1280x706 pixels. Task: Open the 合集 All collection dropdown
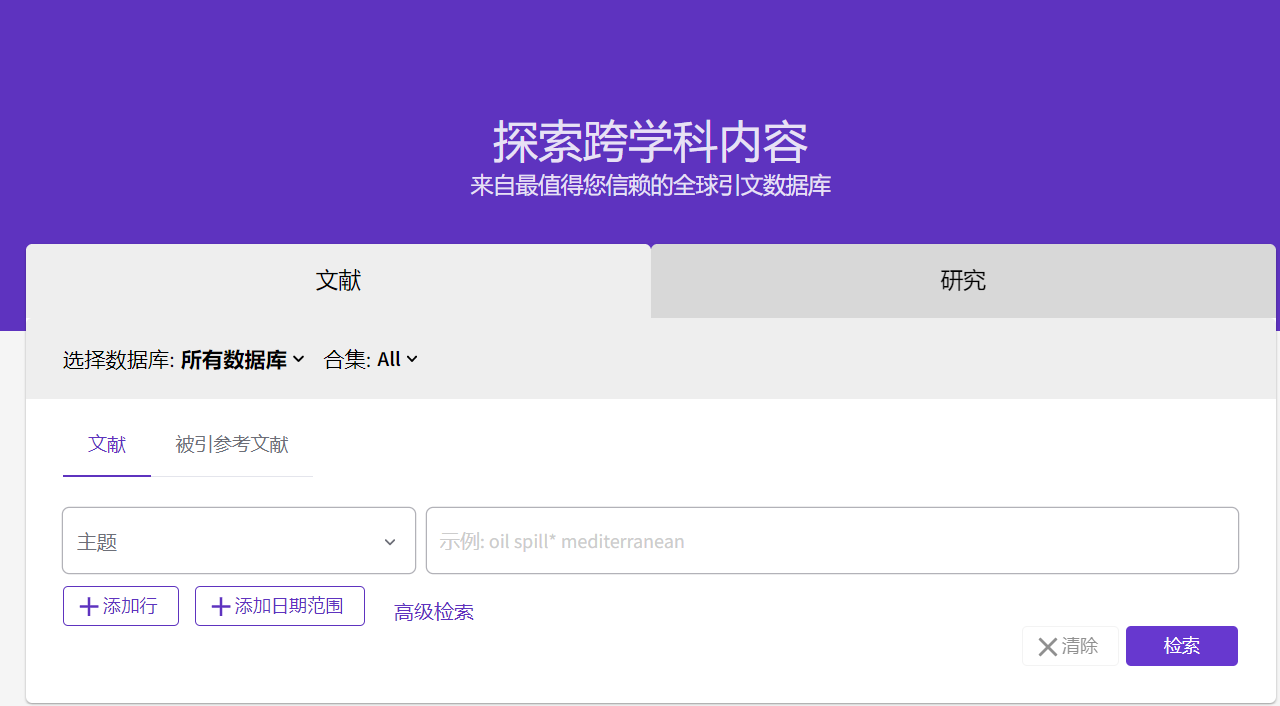pyautogui.click(x=396, y=359)
